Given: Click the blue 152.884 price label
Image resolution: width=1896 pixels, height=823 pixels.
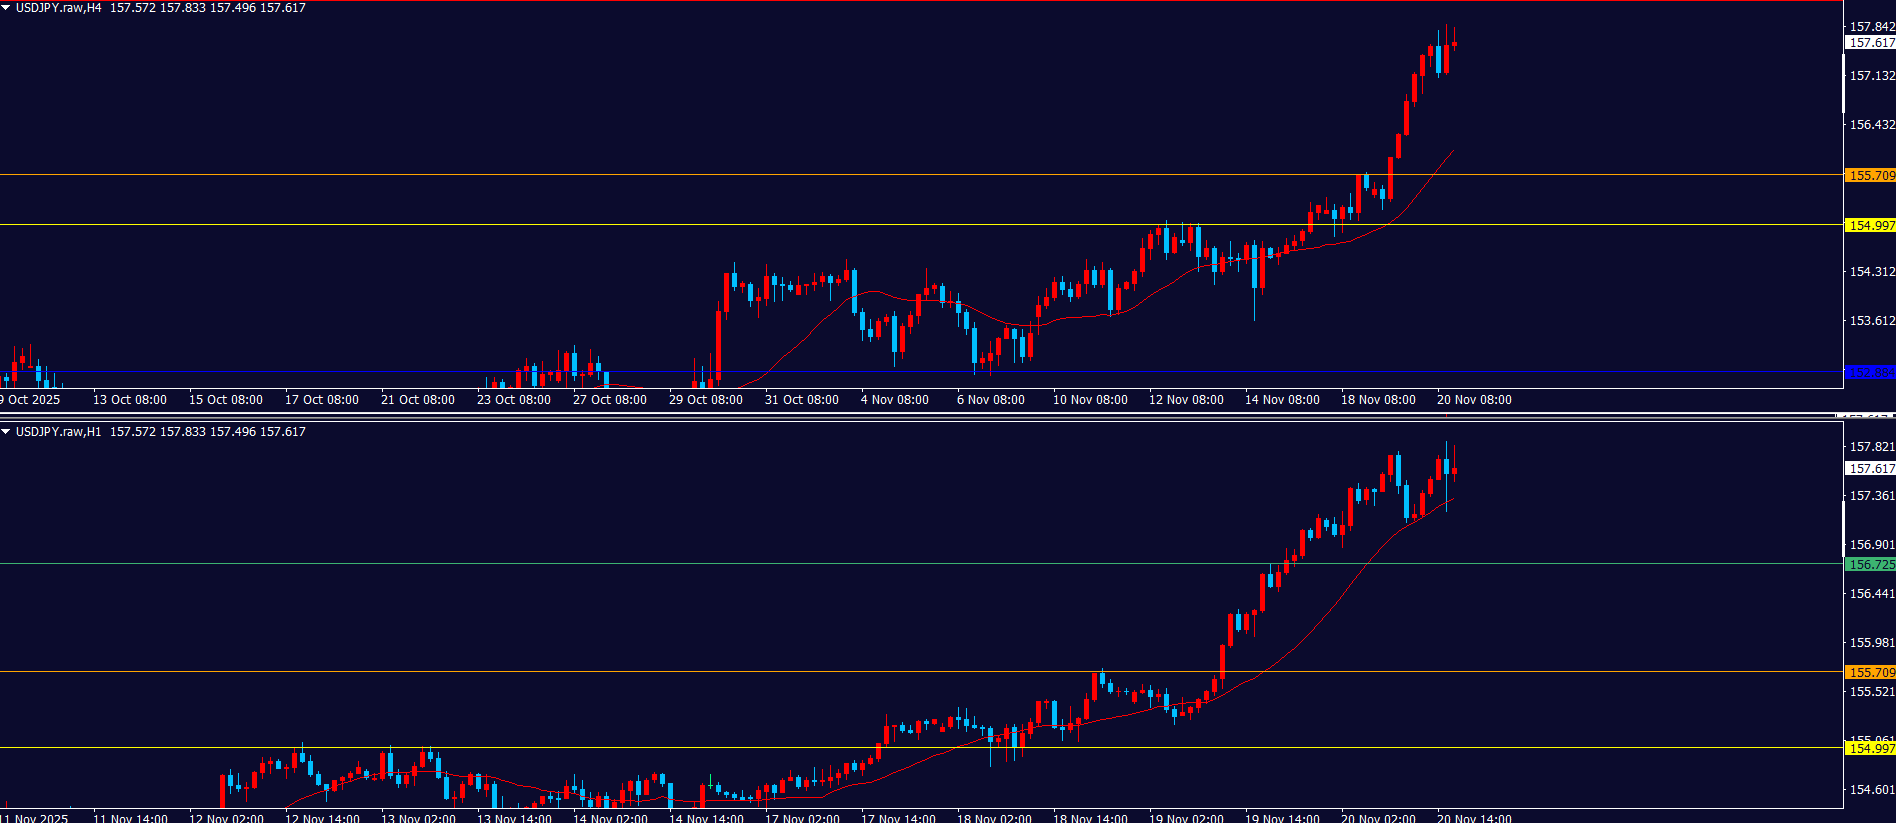Looking at the screenshot, I should pos(1870,373).
